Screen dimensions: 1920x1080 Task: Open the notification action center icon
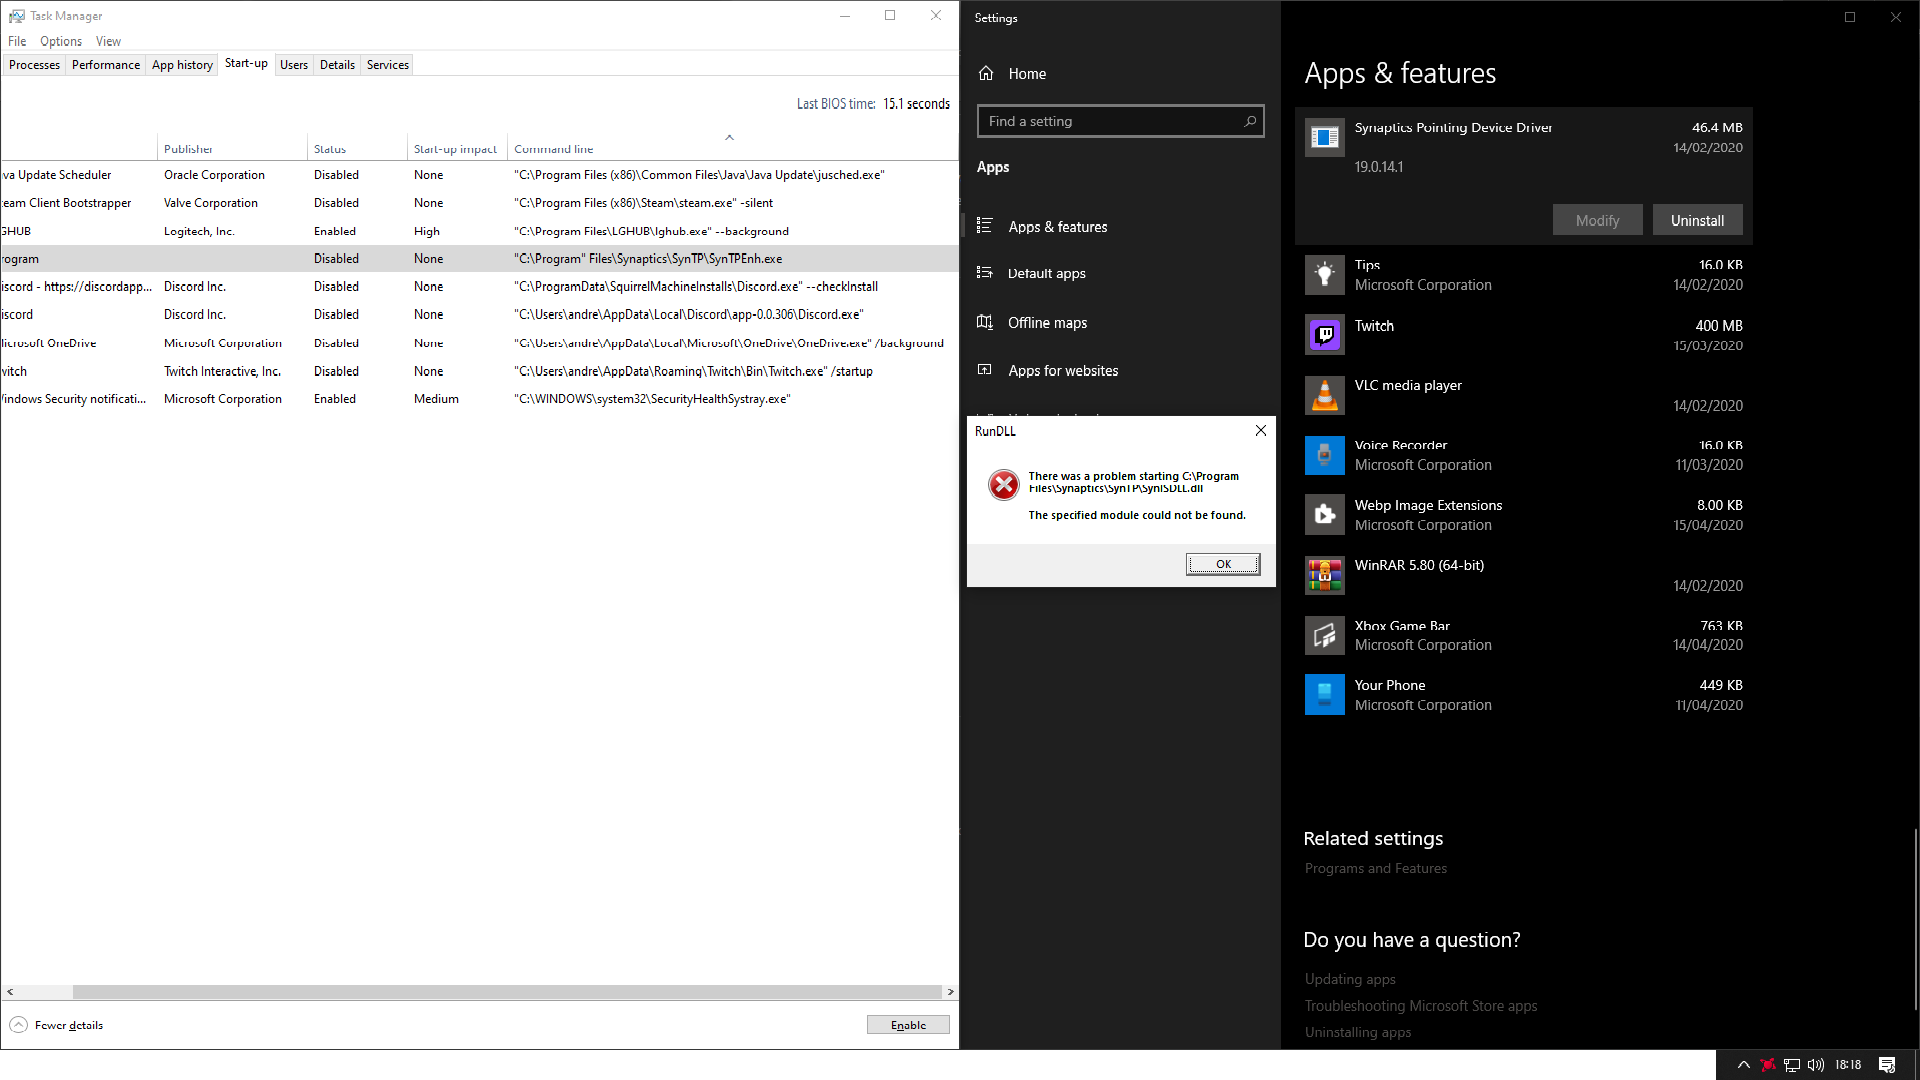click(x=1887, y=1065)
